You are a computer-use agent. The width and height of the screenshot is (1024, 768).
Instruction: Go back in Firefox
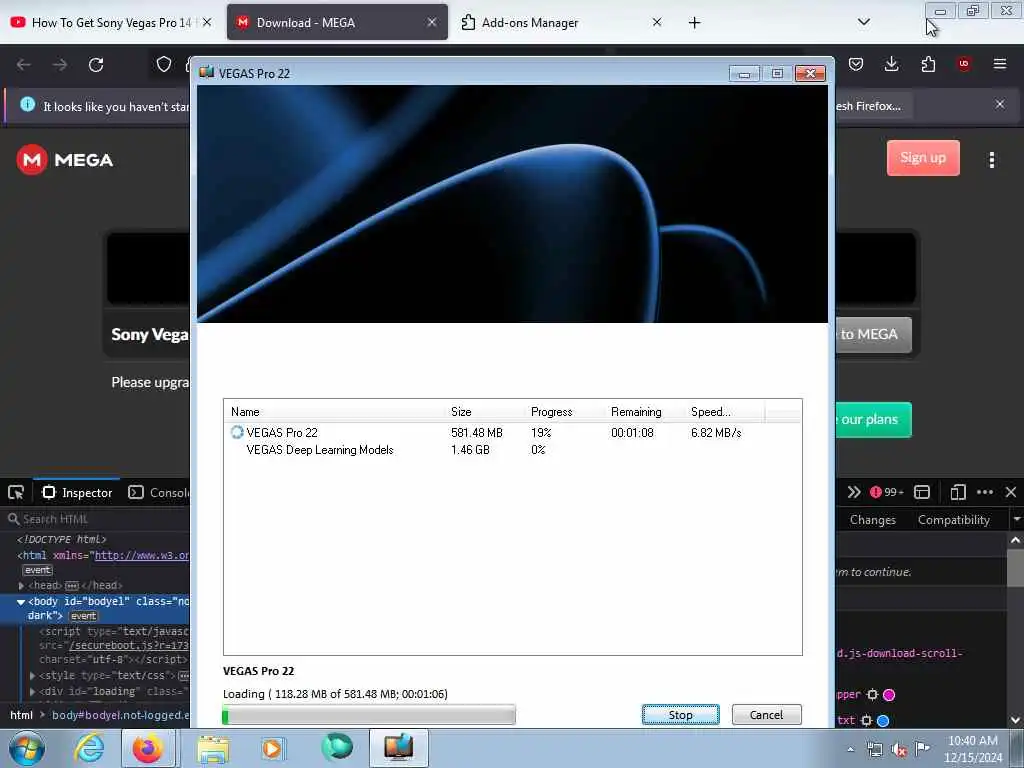click(x=24, y=65)
